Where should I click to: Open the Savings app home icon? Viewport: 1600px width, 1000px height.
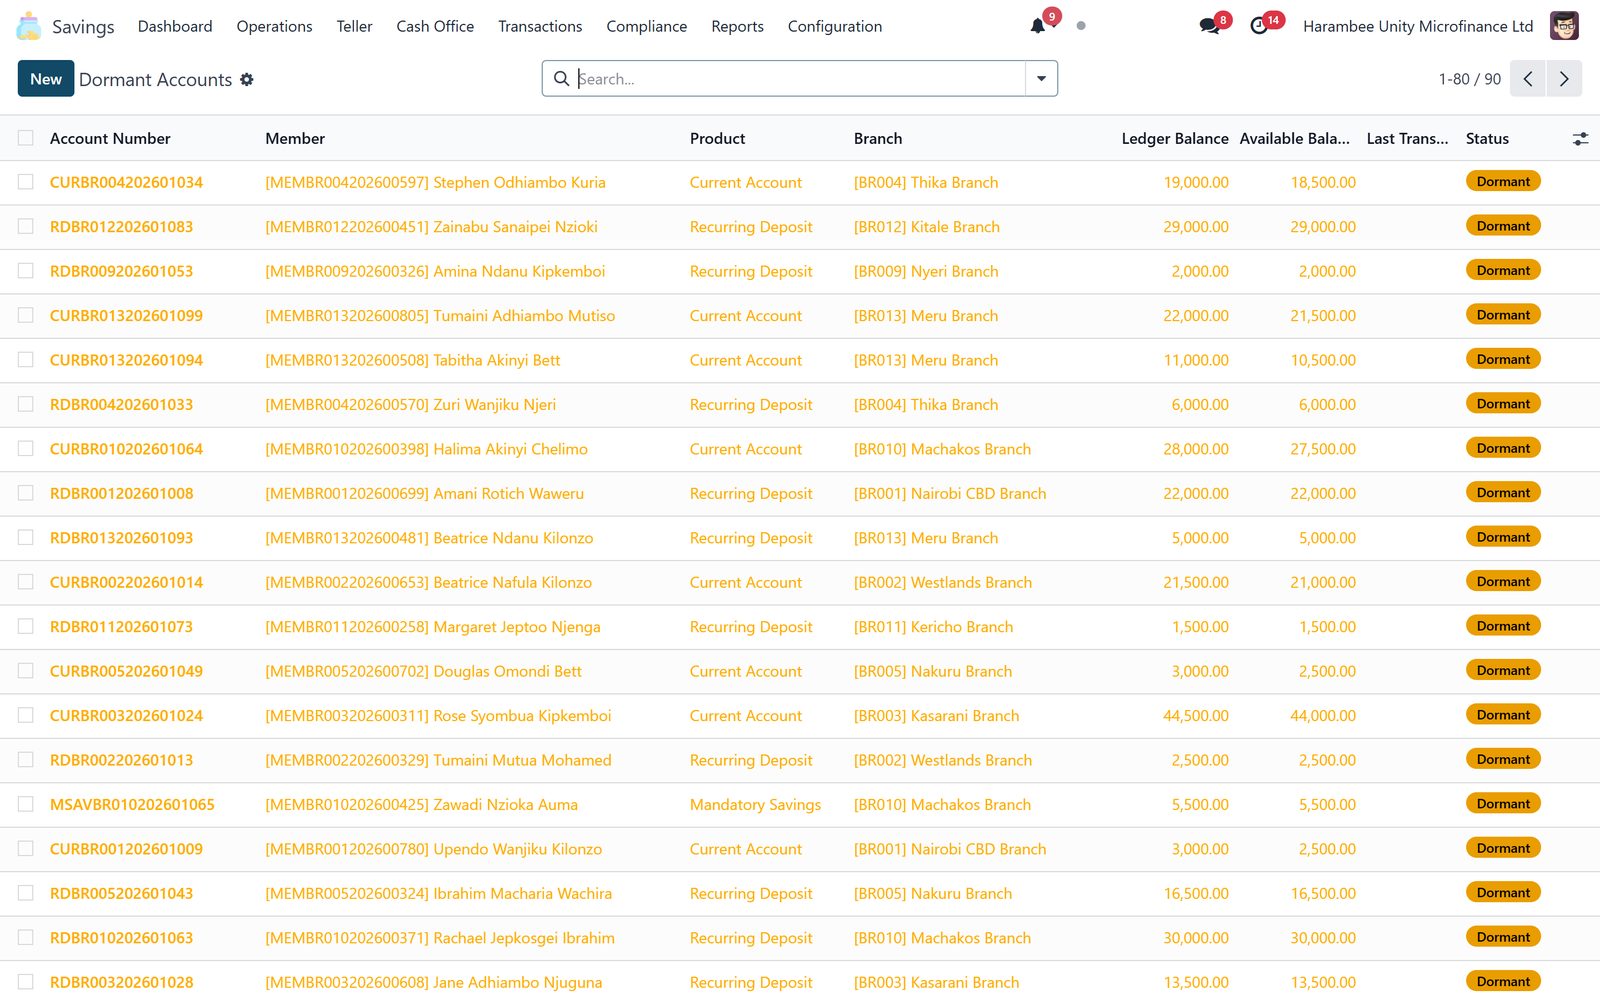coord(29,26)
